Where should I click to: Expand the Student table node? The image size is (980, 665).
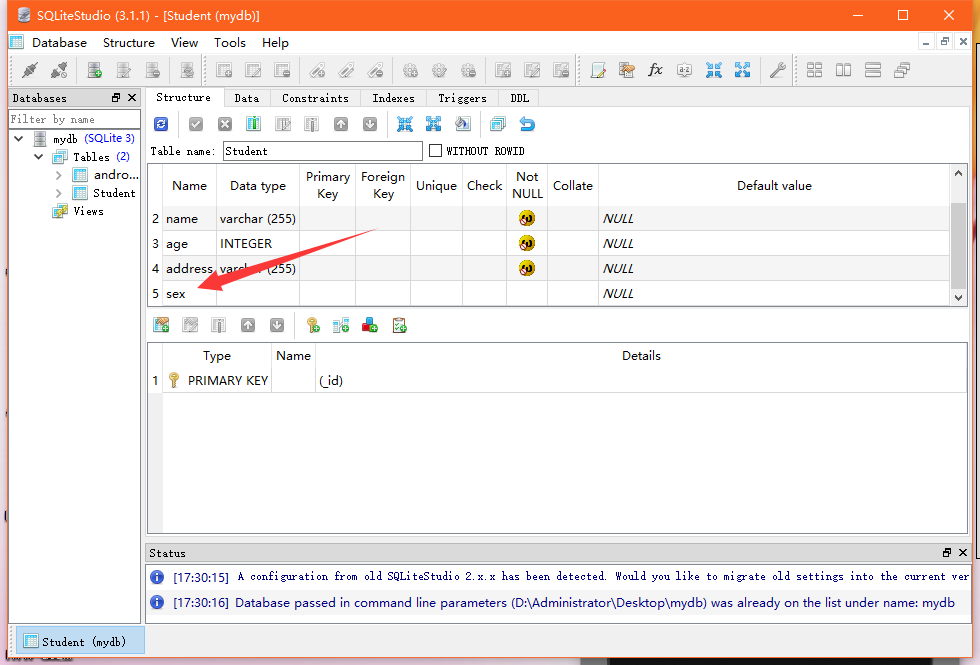point(59,193)
